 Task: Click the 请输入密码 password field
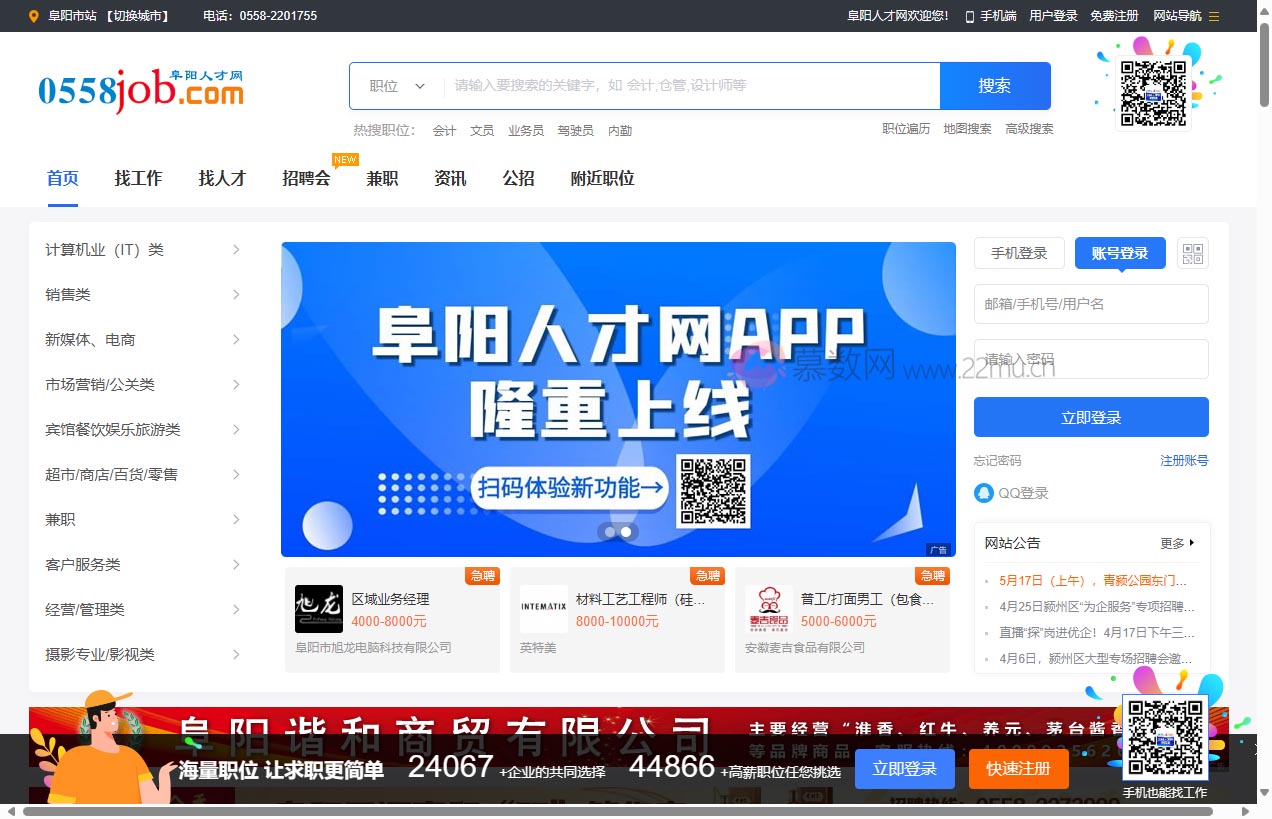point(1090,359)
